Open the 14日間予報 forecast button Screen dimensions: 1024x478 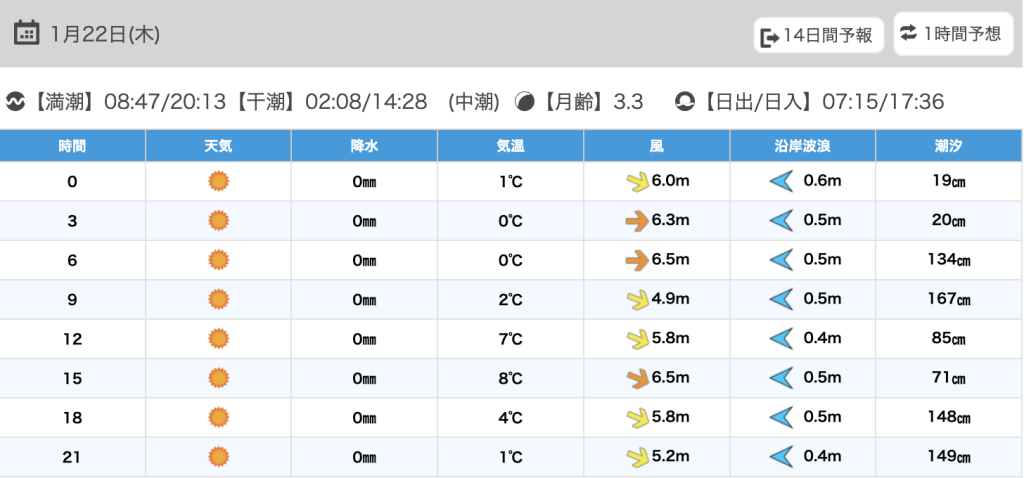(x=819, y=37)
